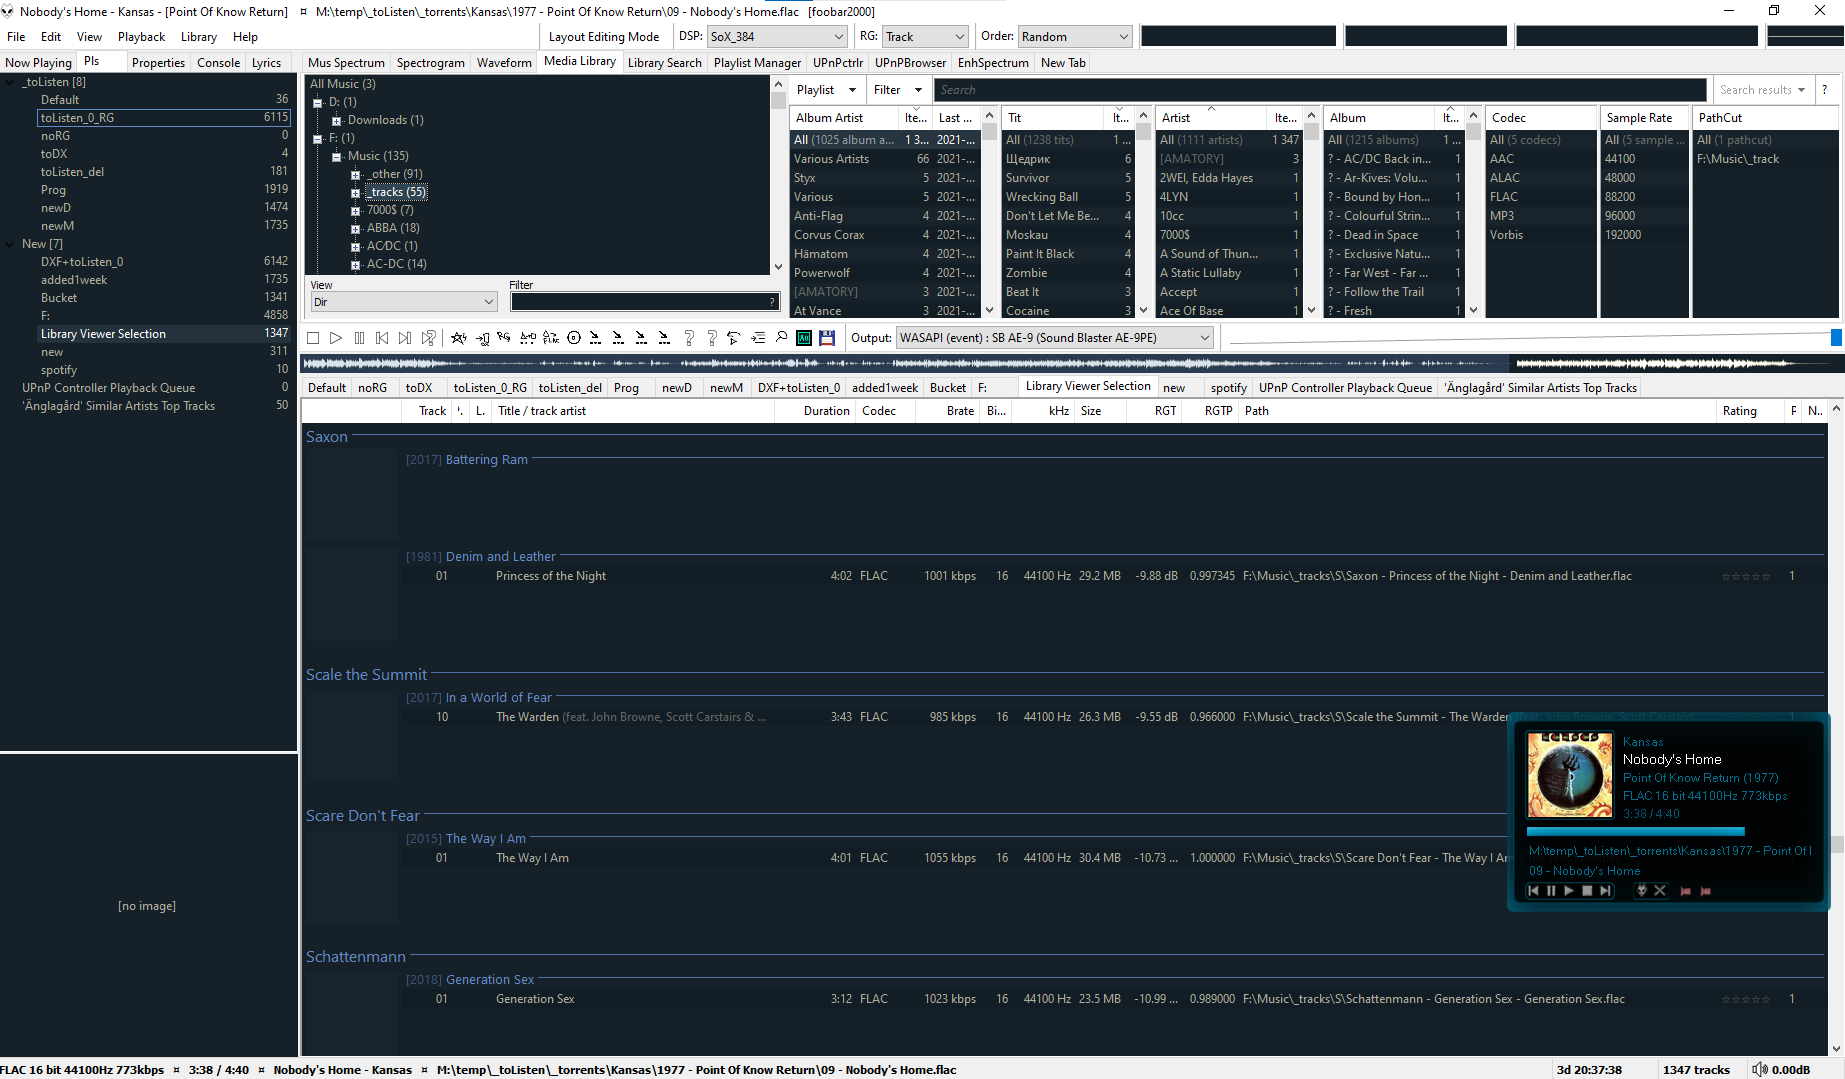Collapse the Music (135) tree node
This screenshot has height=1079, width=1845.
pos(336,156)
